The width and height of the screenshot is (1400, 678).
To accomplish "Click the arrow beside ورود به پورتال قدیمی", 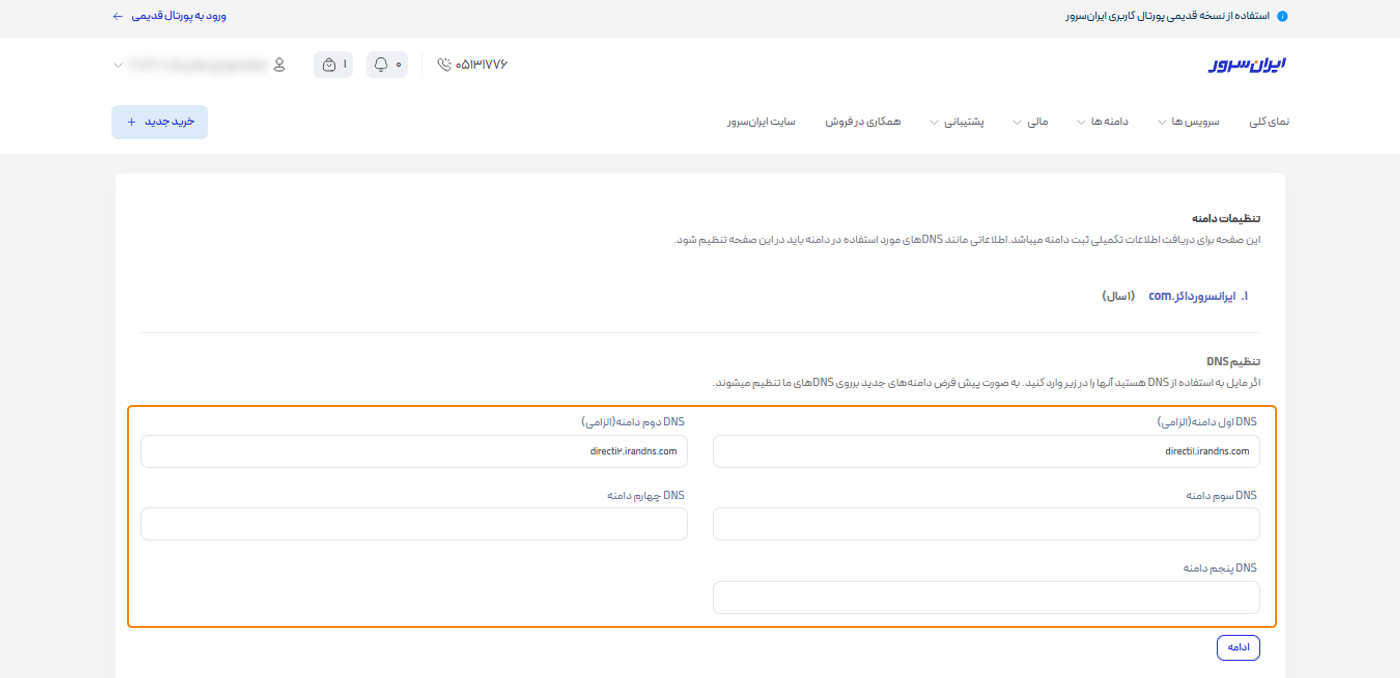I will (x=117, y=16).
